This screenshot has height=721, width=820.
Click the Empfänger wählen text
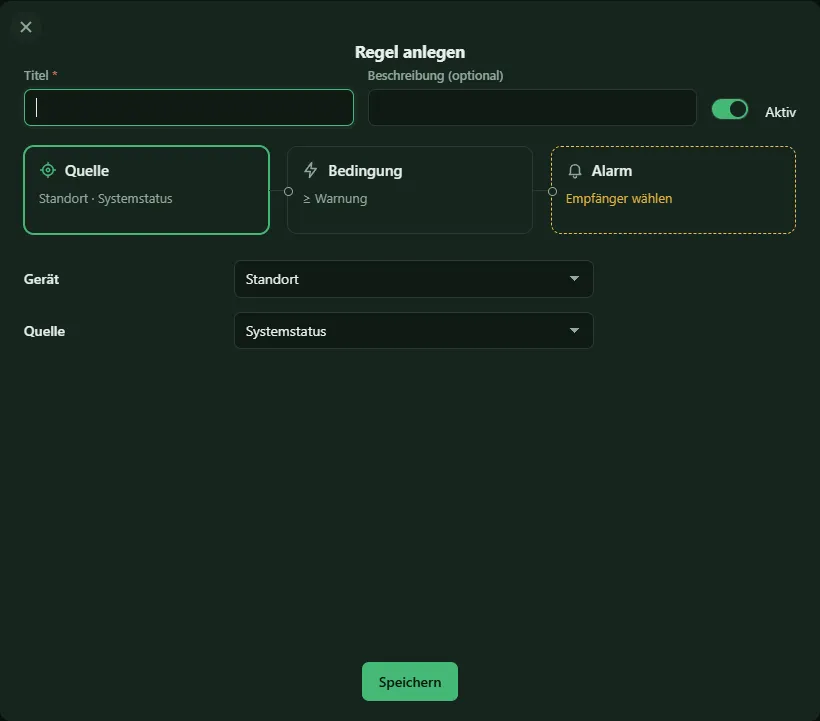tap(619, 199)
